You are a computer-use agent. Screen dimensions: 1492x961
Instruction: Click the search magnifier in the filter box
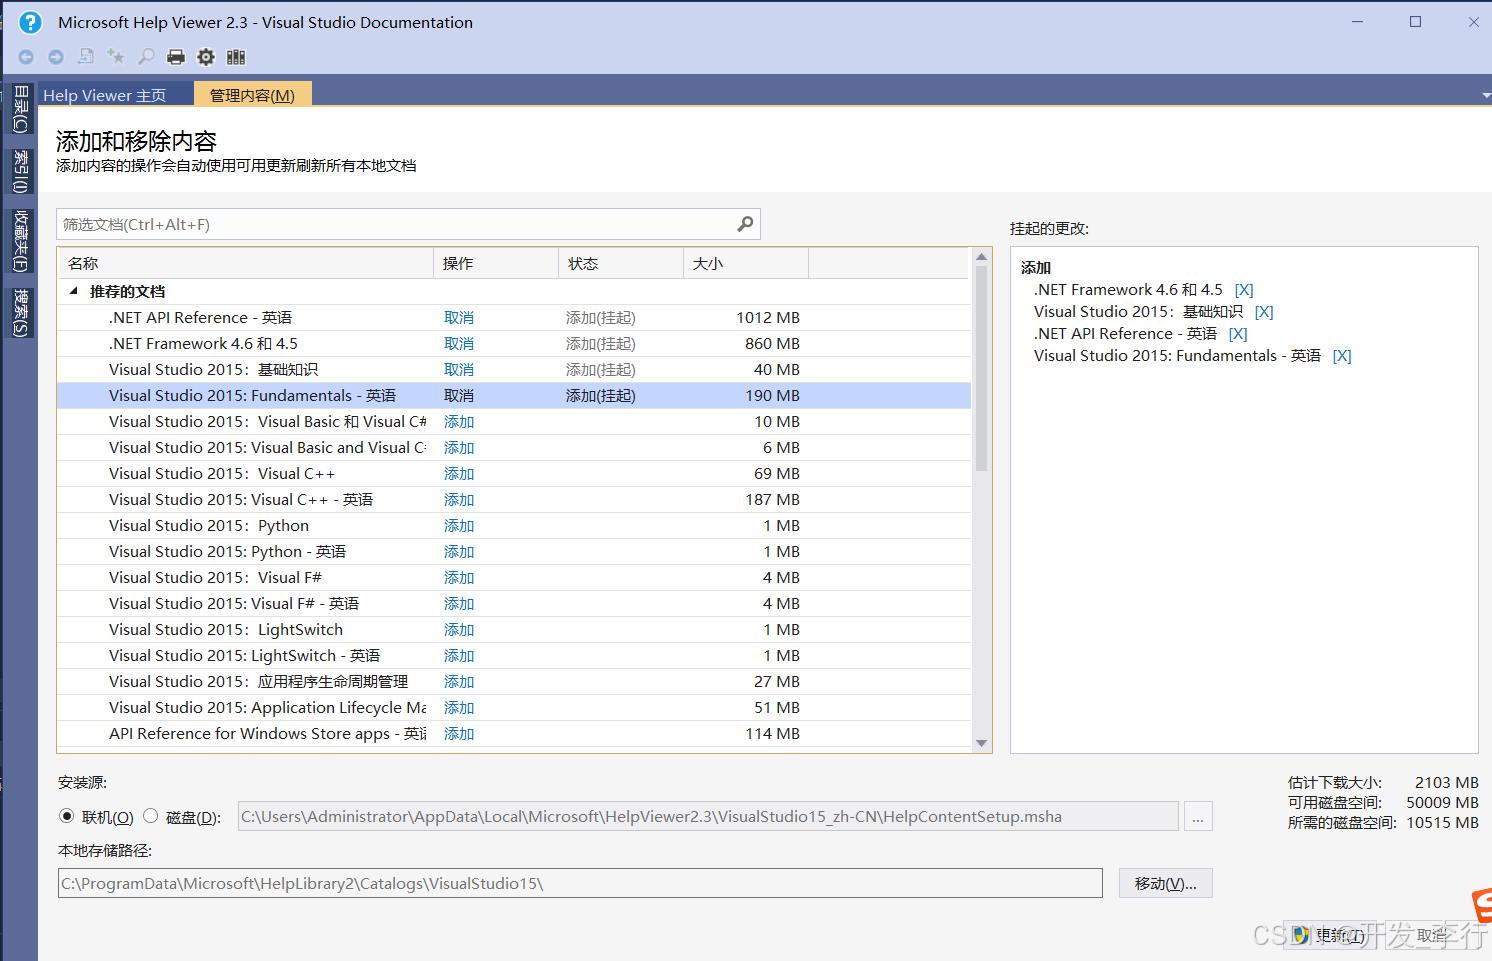coord(745,224)
